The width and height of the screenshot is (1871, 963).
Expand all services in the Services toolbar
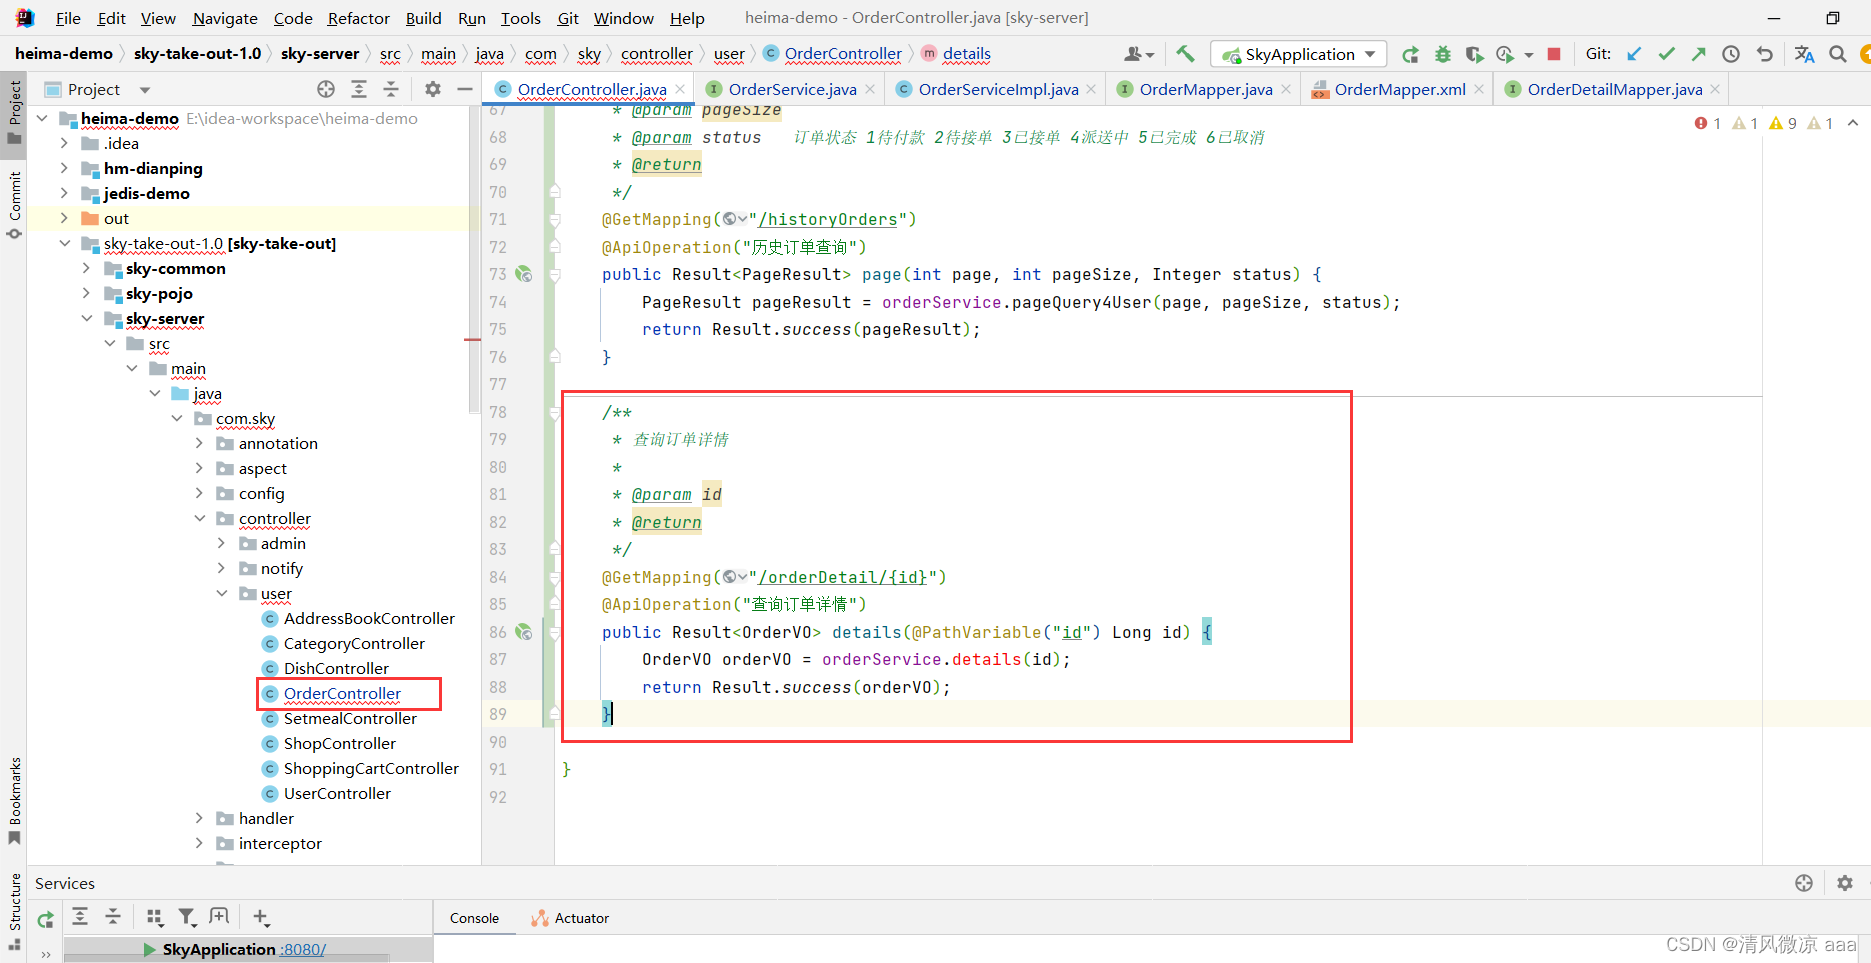80,916
